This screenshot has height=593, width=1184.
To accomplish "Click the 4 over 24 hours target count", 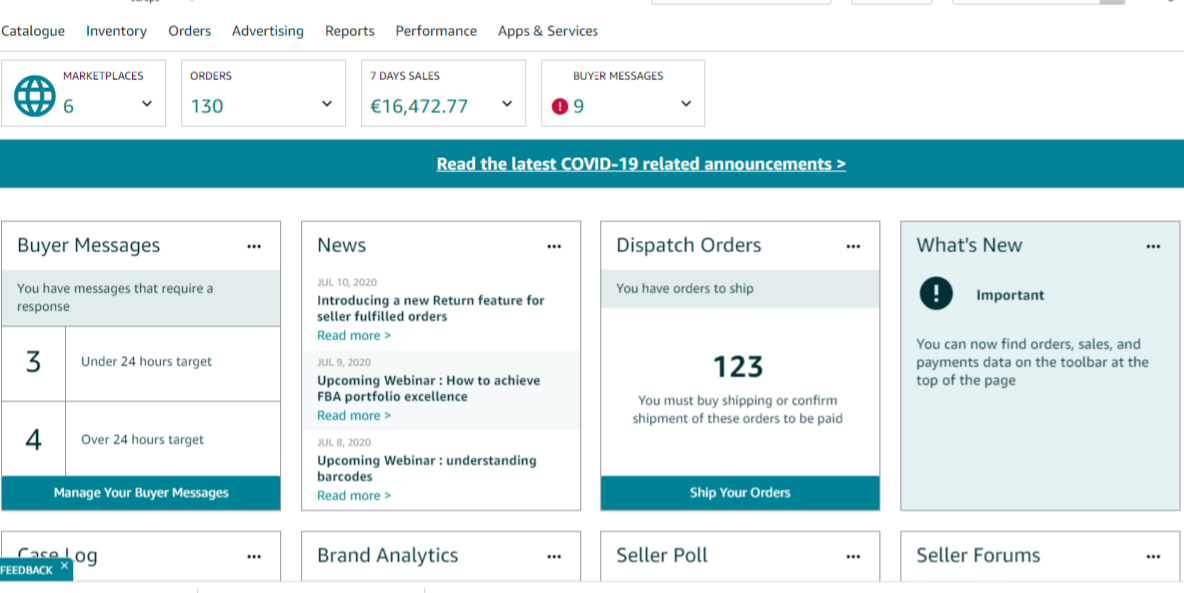I will pyautogui.click(x=33, y=440).
